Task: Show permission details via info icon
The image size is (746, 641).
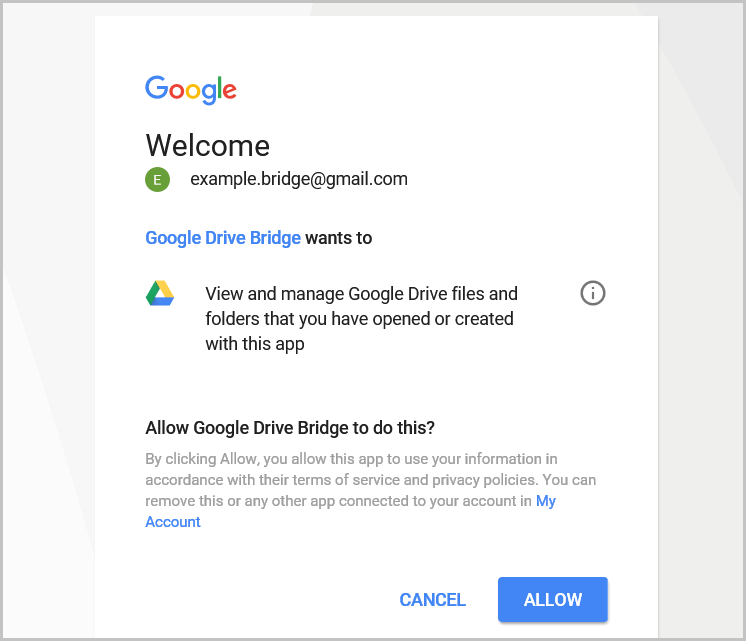Action: (592, 293)
